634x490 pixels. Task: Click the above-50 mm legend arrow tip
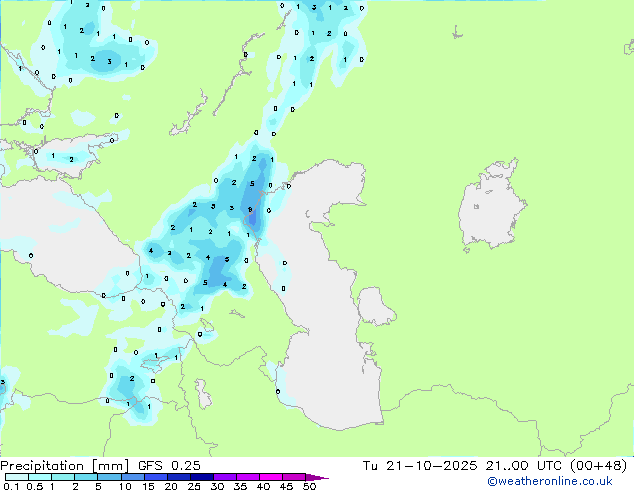tap(317, 478)
